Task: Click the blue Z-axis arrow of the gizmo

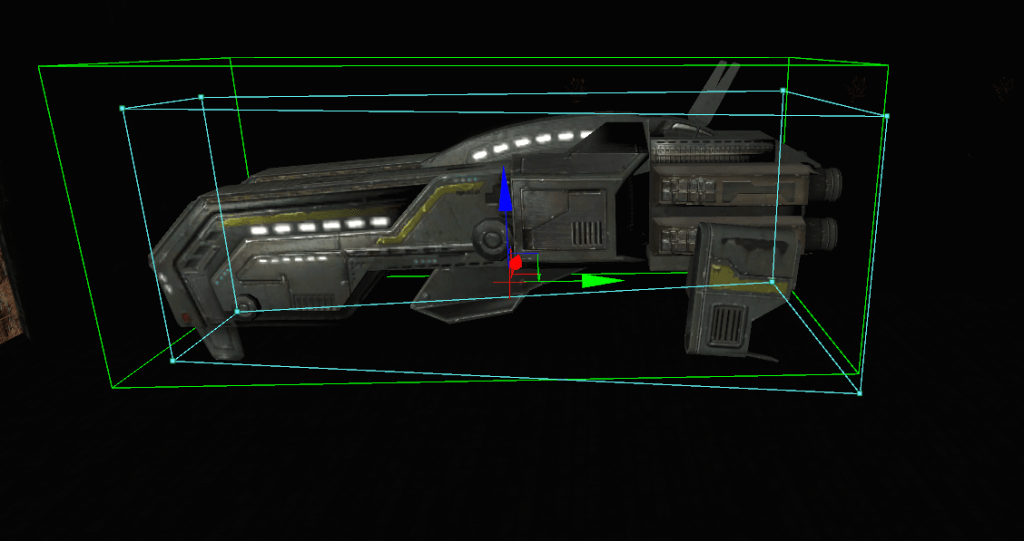Action: [x=505, y=192]
